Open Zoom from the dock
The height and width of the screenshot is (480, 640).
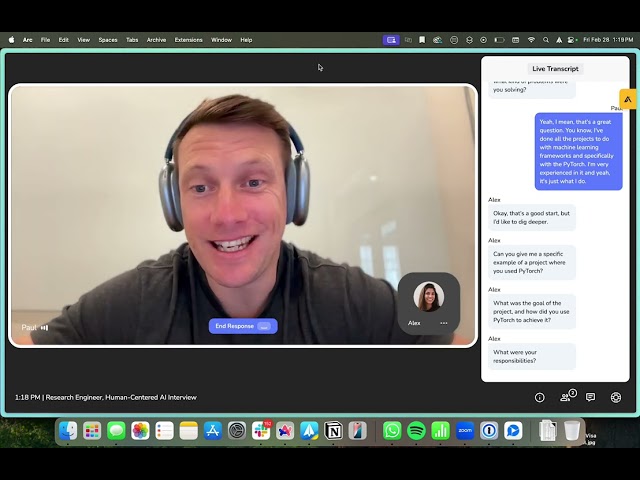coord(465,431)
